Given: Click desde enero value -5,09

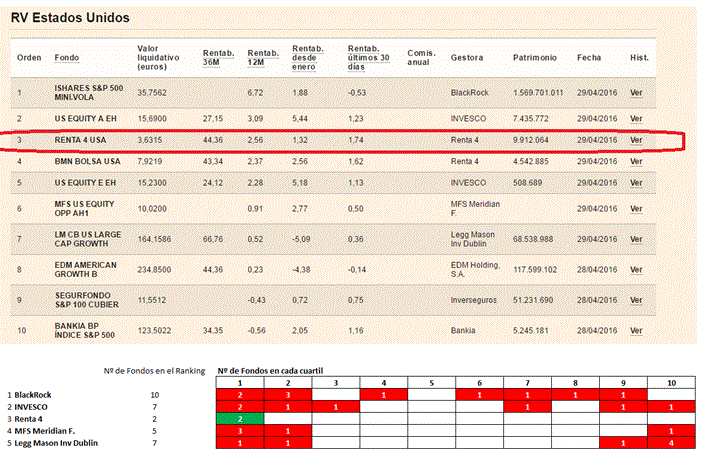Looking at the screenshot, I should (301, 239).
